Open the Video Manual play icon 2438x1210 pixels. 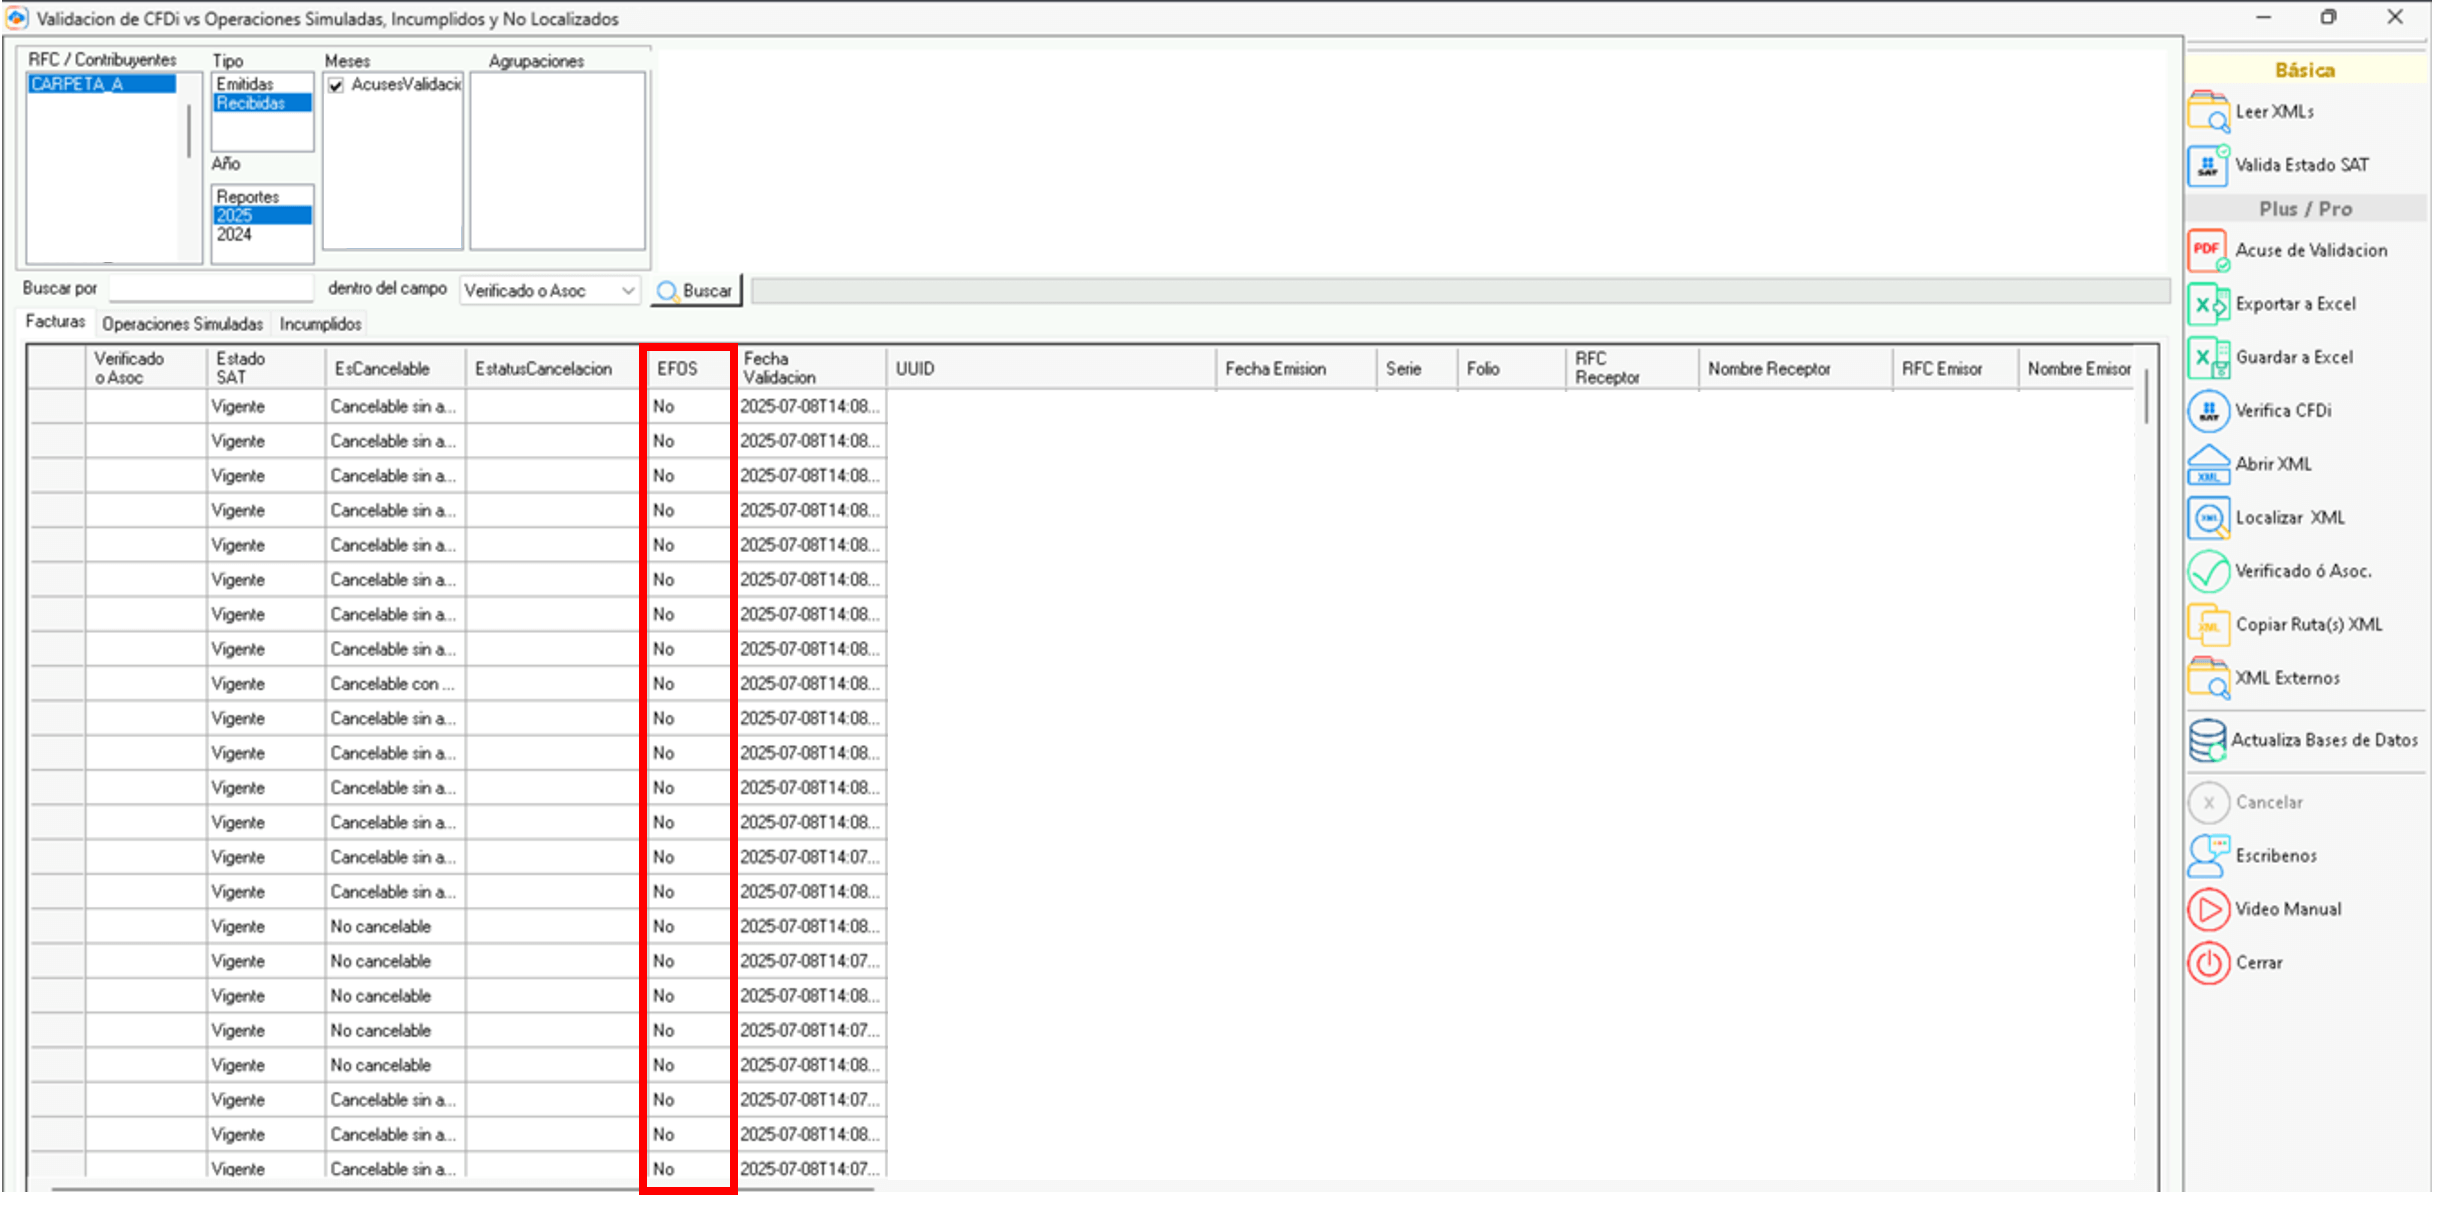click(2207, 909)
